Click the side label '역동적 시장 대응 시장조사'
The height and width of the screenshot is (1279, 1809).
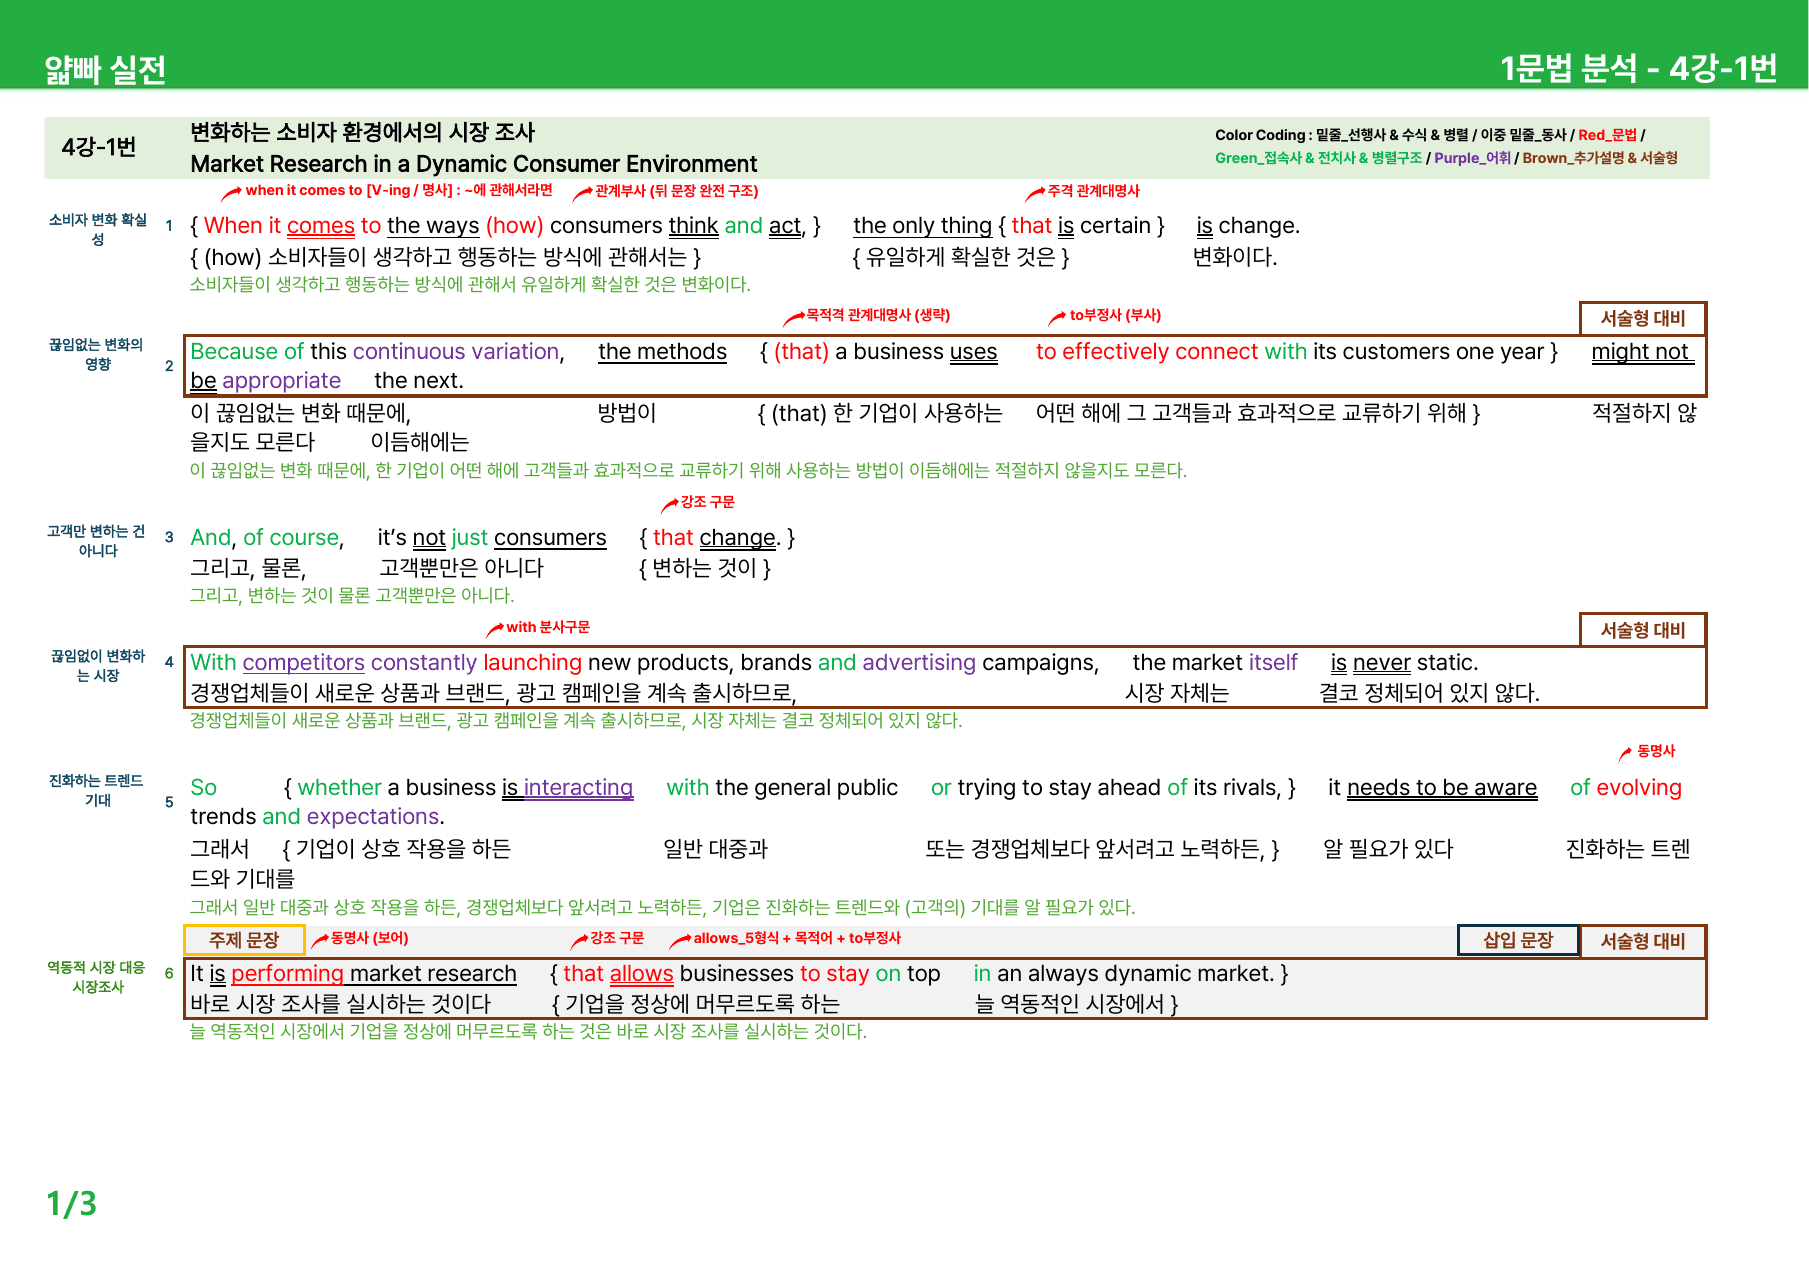[x=97, y=977]
